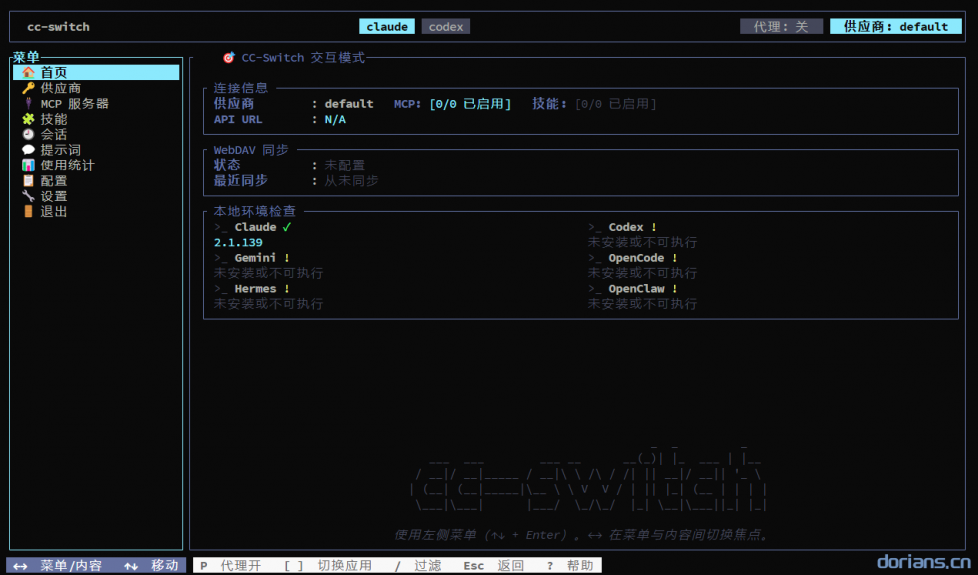The width and height of the screenshot is (978, 575).
Task: Switch to the claude app tab
Action: click(x=387, y=26)
